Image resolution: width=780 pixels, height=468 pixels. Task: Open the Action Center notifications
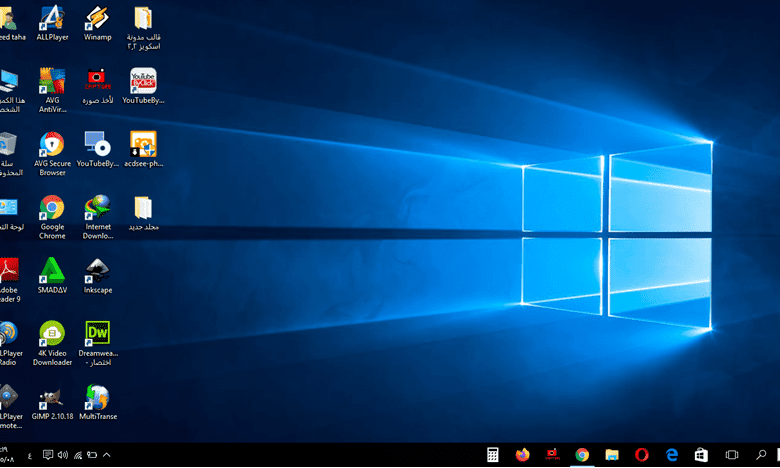48,455
